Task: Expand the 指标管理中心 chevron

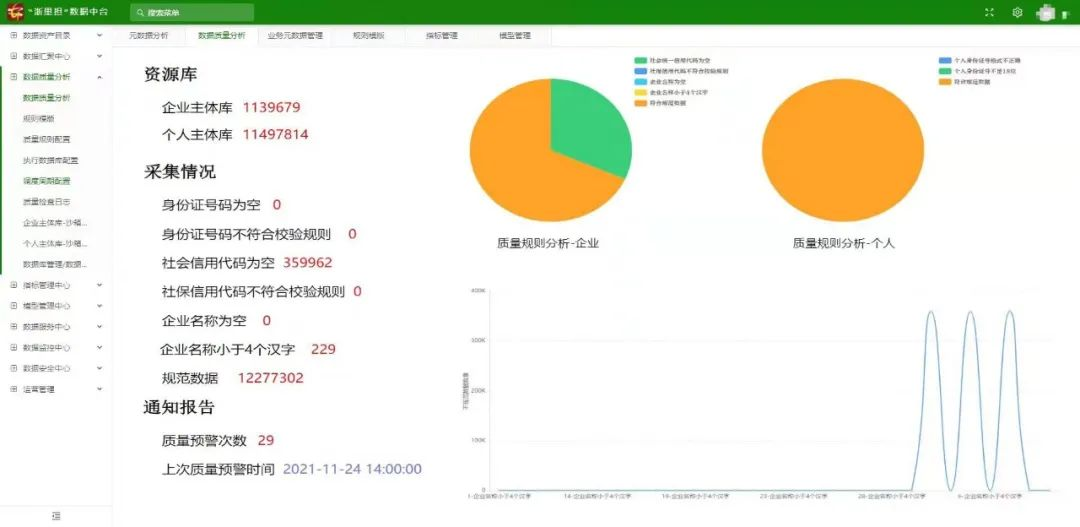Action: [x=99, y=285]
